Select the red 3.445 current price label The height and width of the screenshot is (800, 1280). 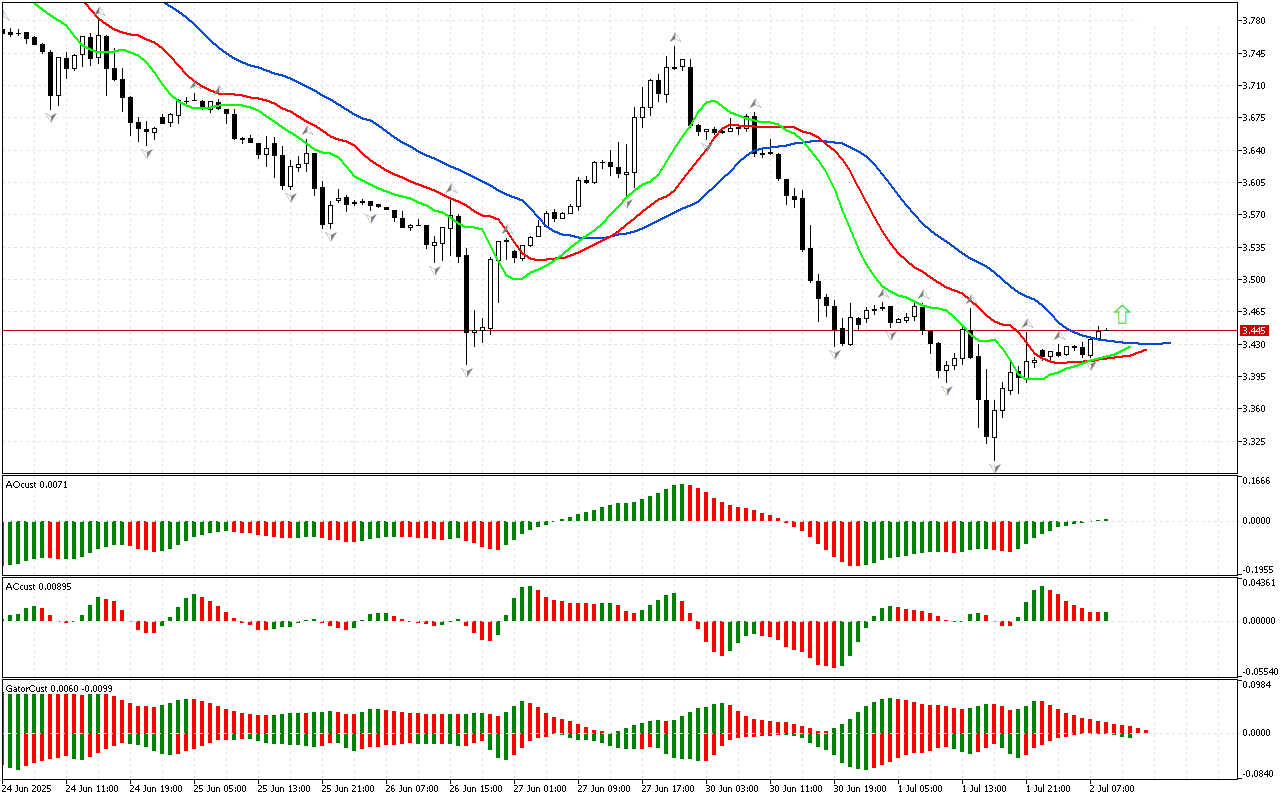pos(1253,330)
